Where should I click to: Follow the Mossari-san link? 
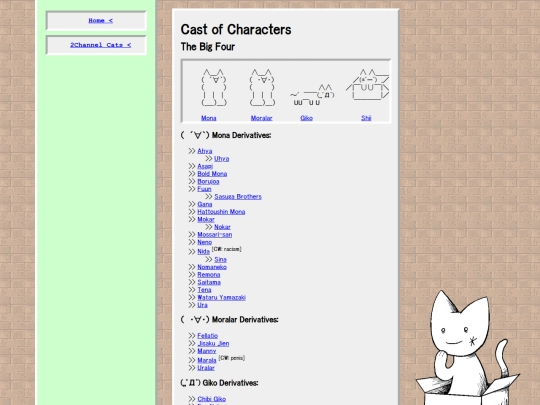click(x=215, y=235)
